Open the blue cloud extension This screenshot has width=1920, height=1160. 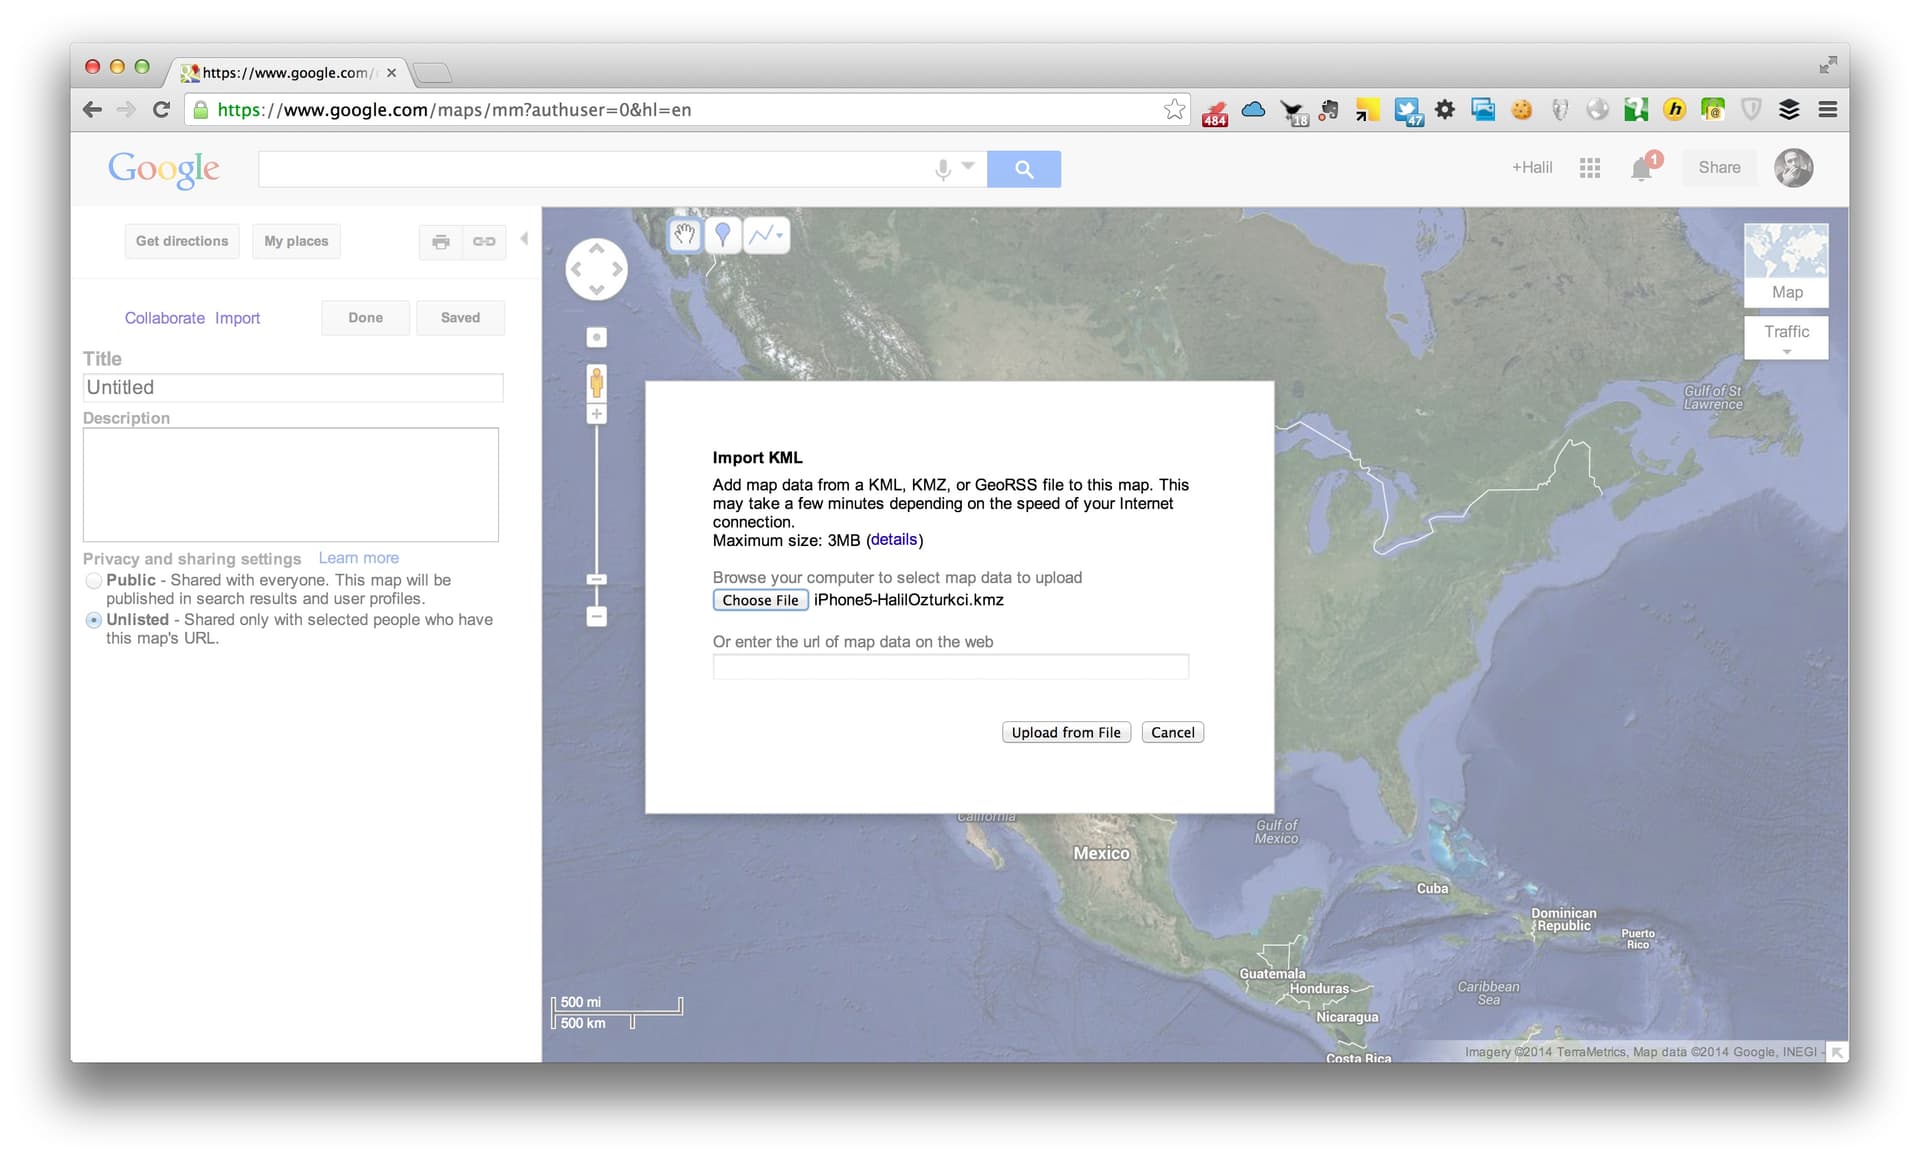pyautogui.click(x=1253, y=109)
